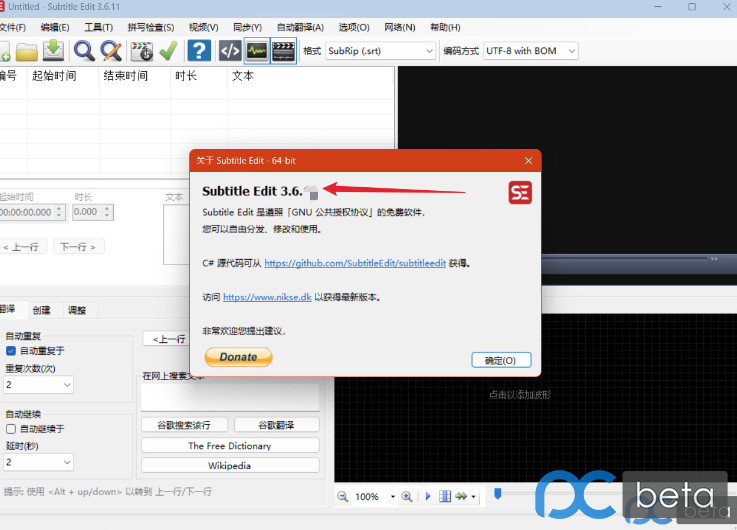Click the start time spinner arrows
The height and width of the screenshot is (530, 737).
click(x=59, y=212)
